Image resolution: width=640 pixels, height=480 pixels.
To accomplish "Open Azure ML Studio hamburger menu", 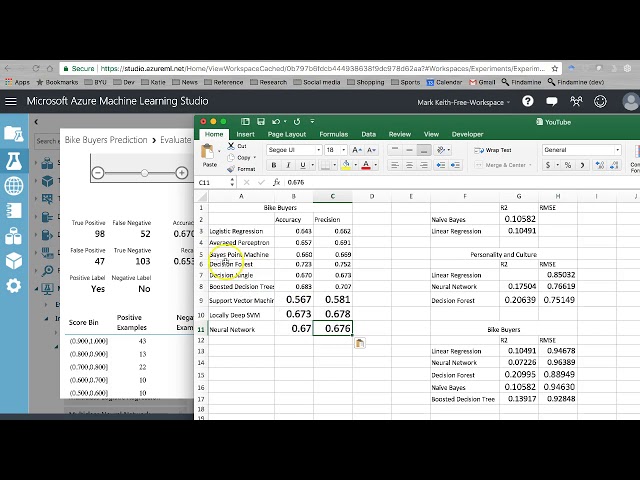I will coord(11,101).
